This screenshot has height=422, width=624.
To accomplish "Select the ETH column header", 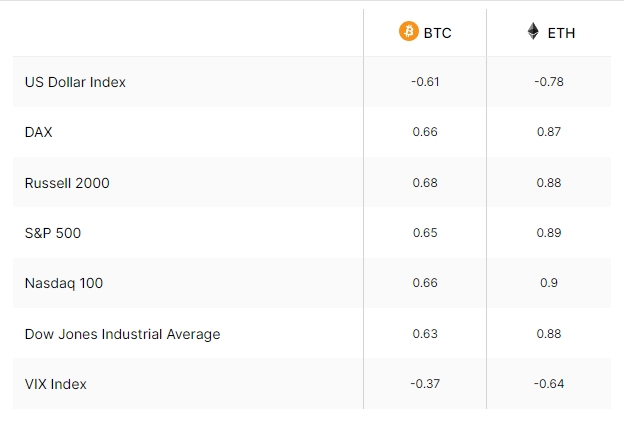I will tap(551, 32).
